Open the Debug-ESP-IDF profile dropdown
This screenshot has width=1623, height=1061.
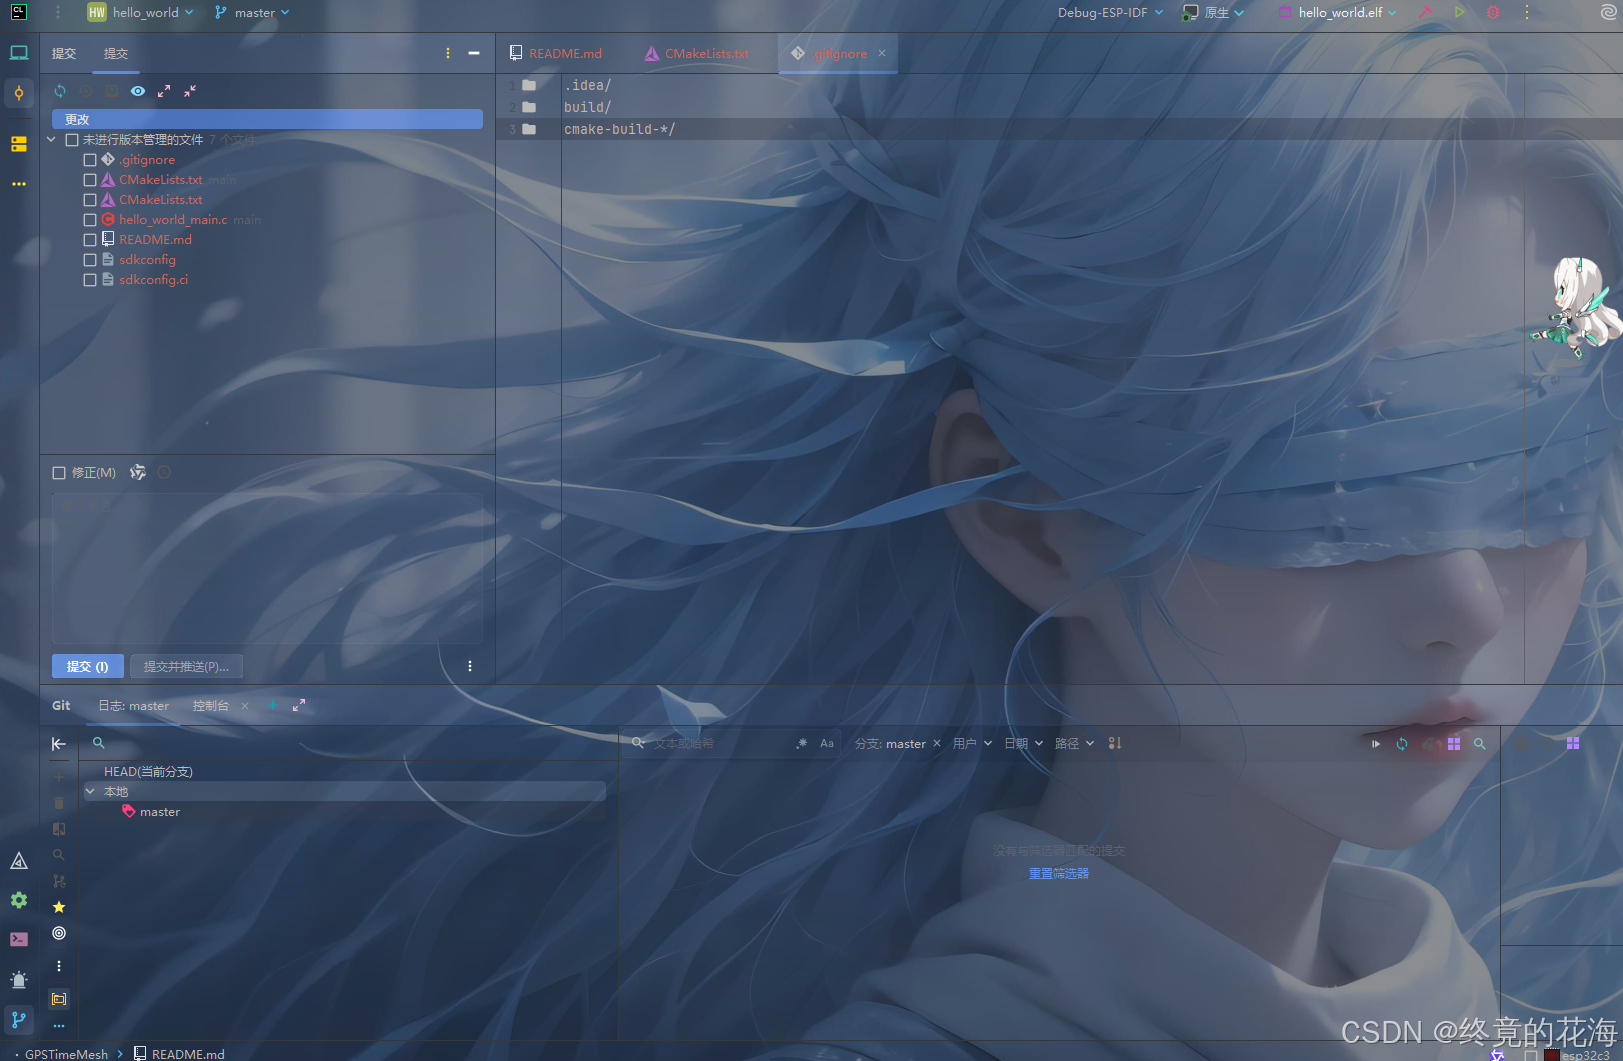click(x=1110, y=12)
